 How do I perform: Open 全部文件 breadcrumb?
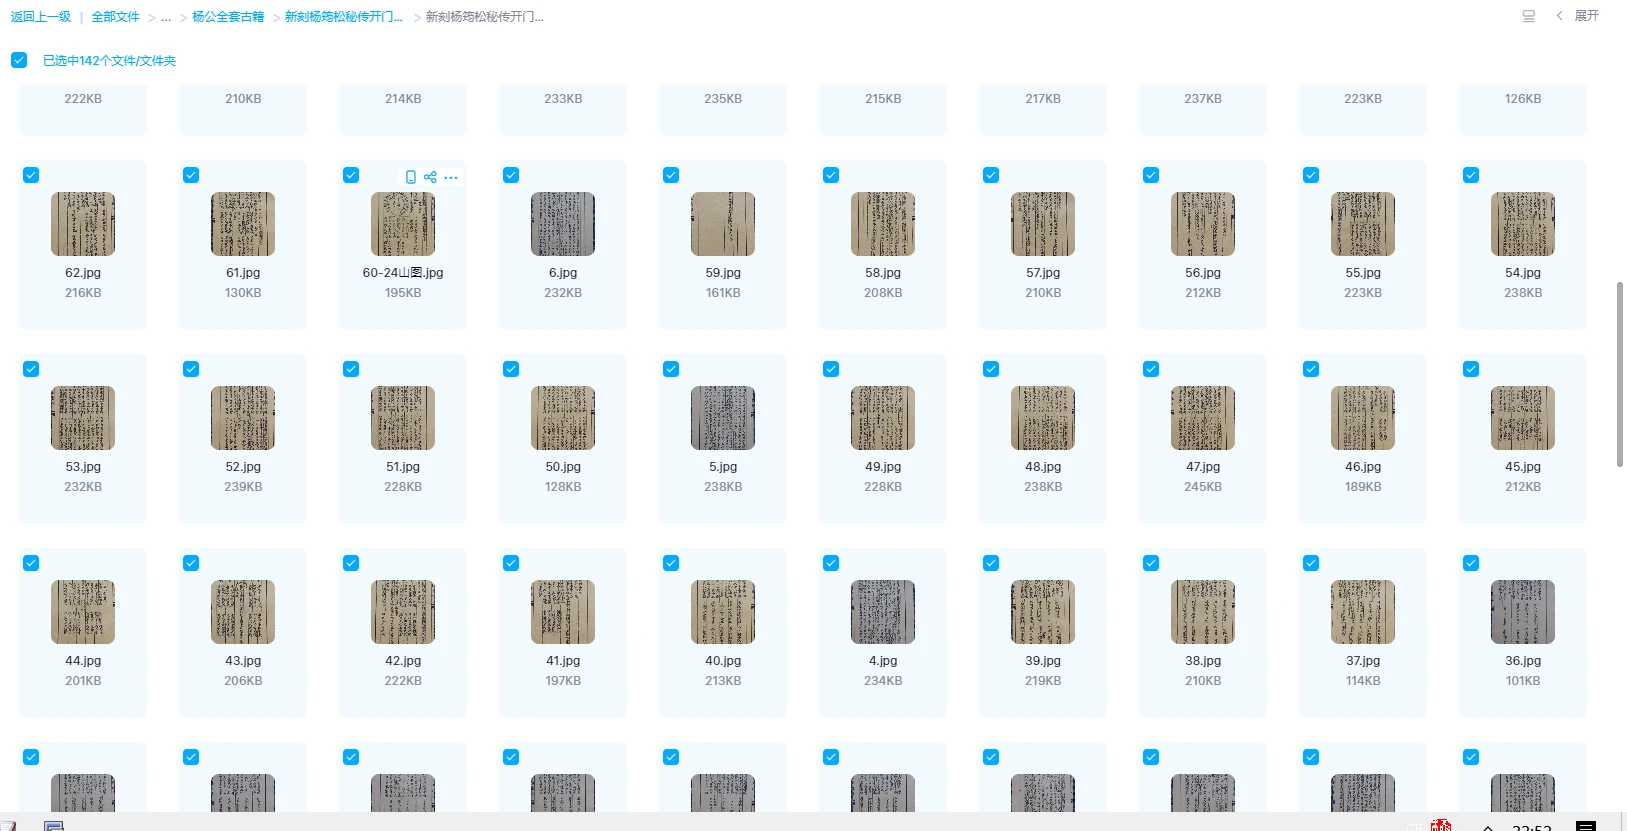[x=115, y=17]
